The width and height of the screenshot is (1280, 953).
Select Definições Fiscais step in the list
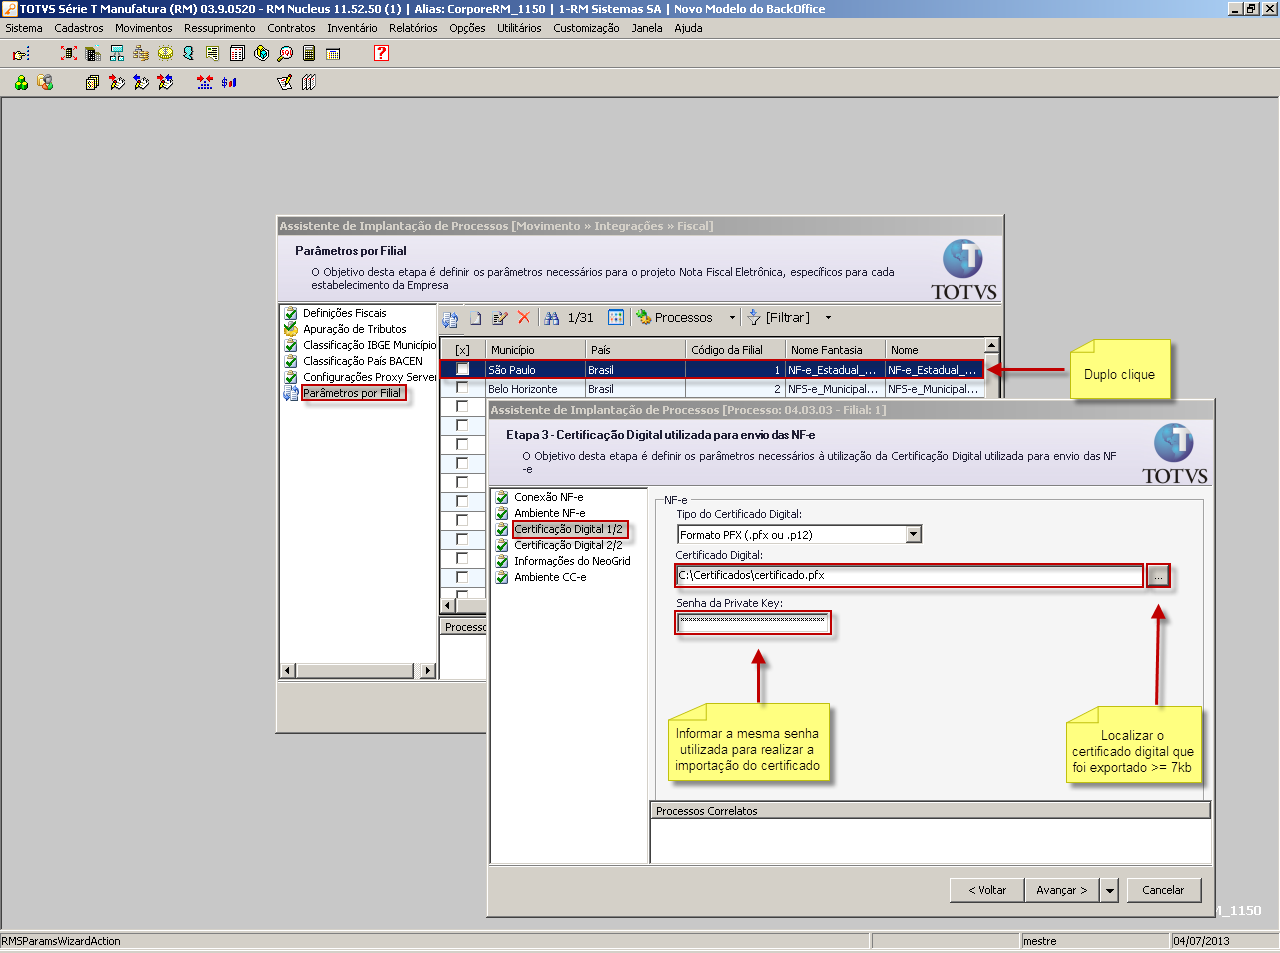(344, 313)
